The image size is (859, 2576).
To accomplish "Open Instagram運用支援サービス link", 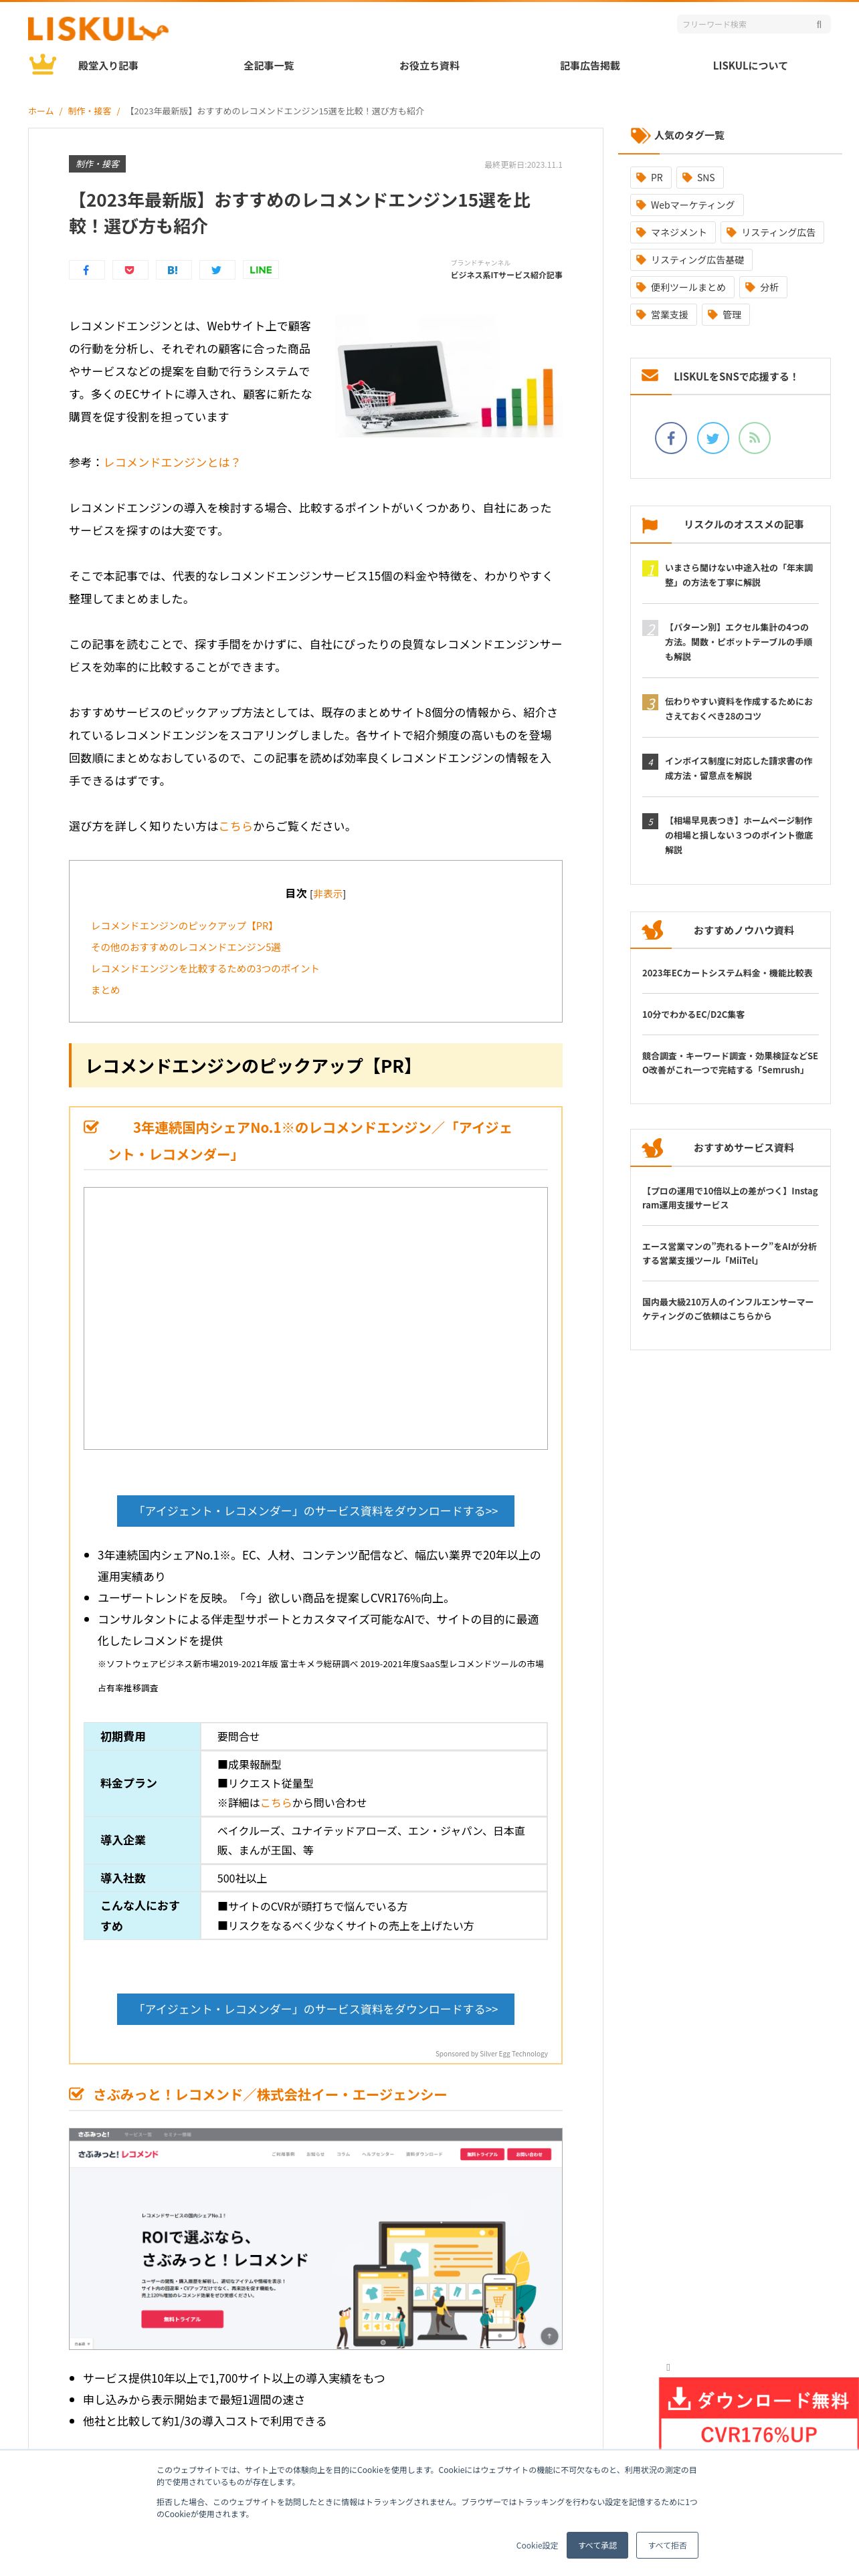I will 729,1198.
